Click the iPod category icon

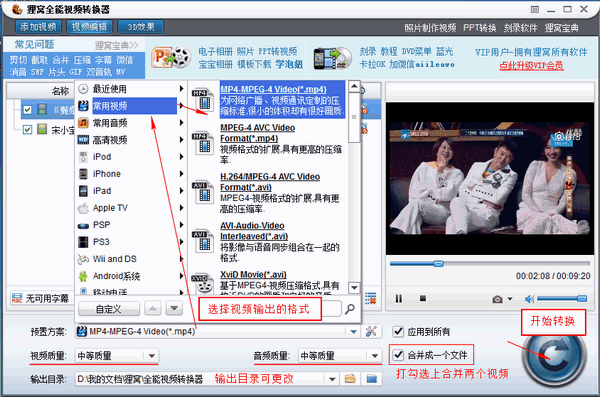pyautogui.click(x=83, y=157)
